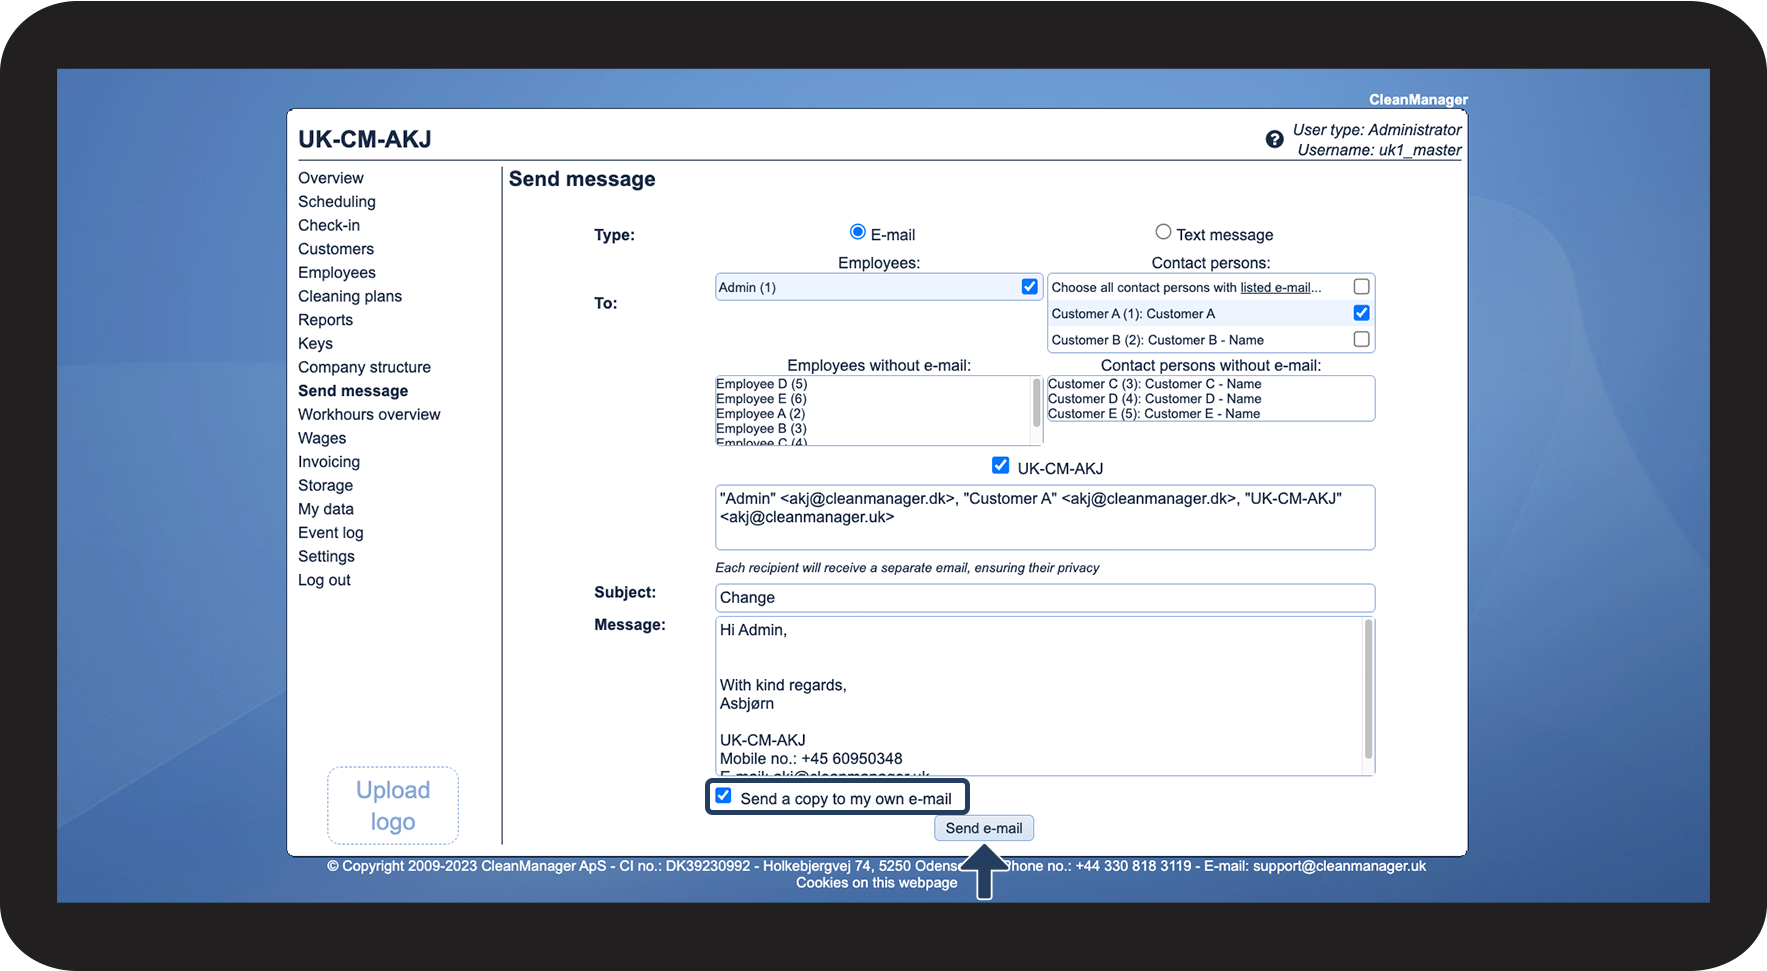Click the Subject input field
This screenshot has height=971, width=1767.
click(1045, 598)
